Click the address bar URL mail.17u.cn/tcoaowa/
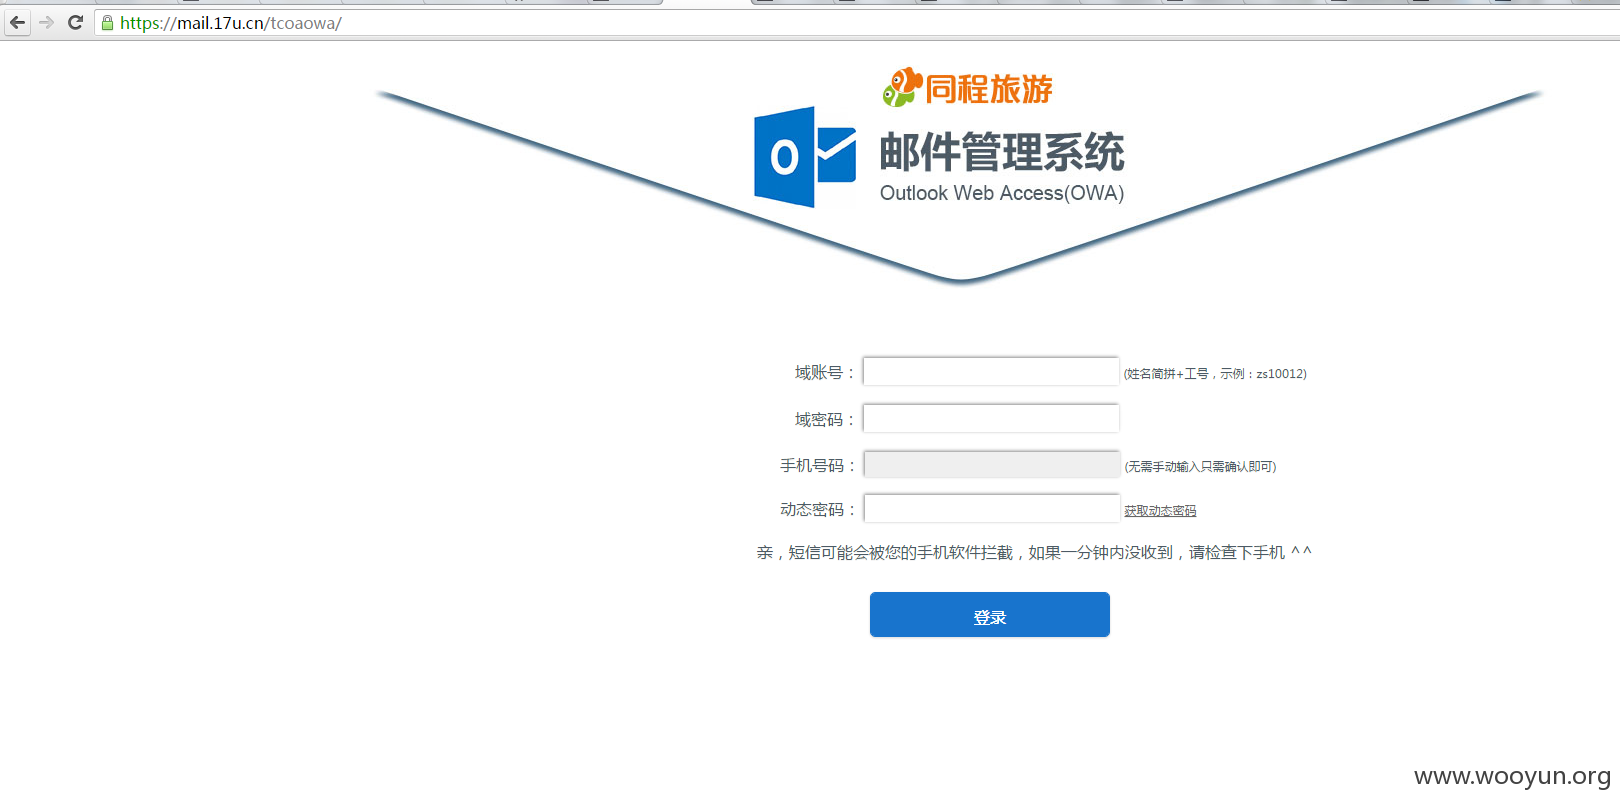Screen dimensions: 1620x805 click(x=231, y=23)
